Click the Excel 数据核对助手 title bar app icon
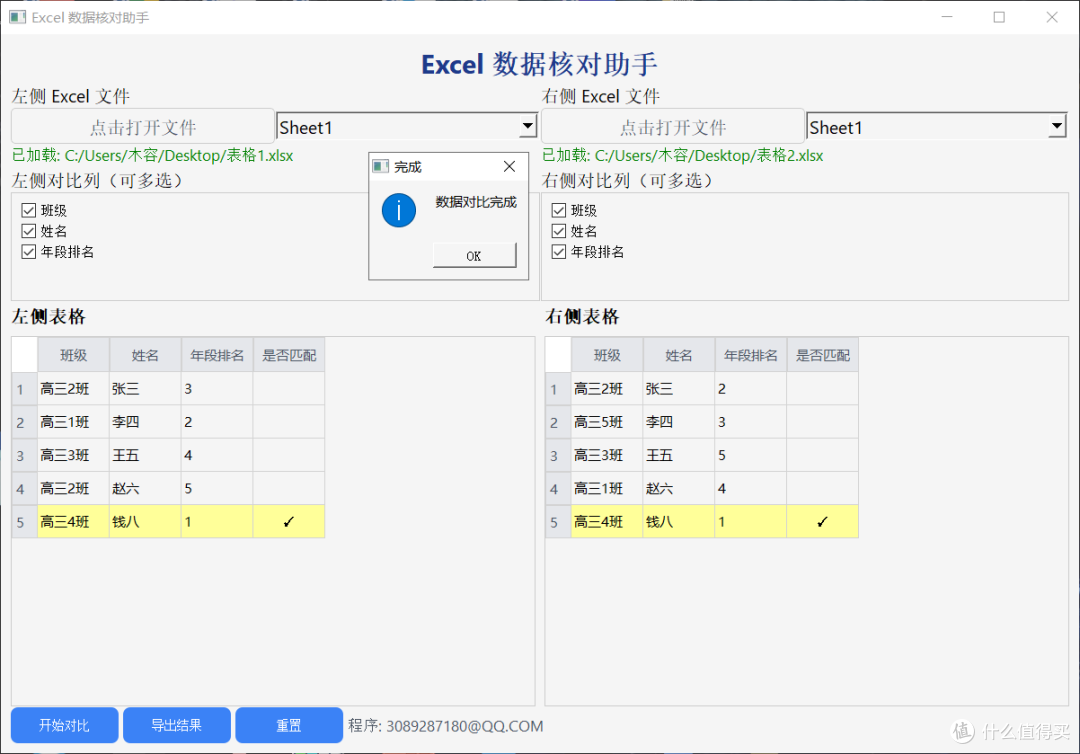 click(x=17, y=17)
